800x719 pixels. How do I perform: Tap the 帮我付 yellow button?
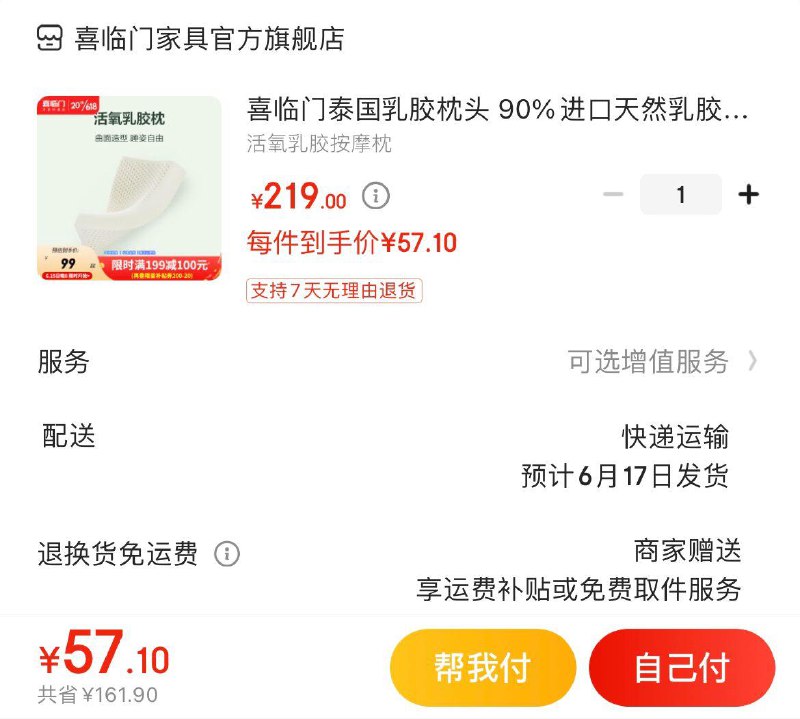[x=483, y=667]
